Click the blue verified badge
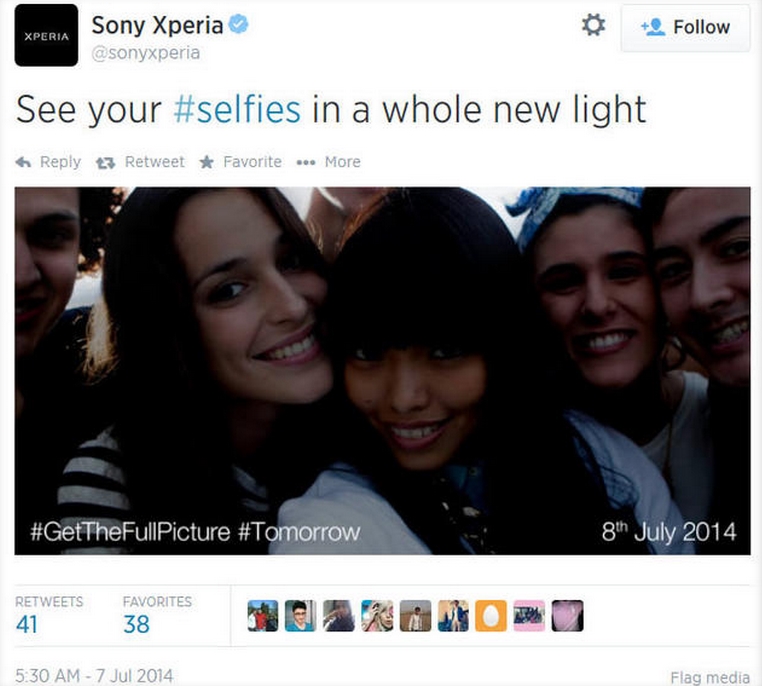762x686 pixels. click(239, 24)
